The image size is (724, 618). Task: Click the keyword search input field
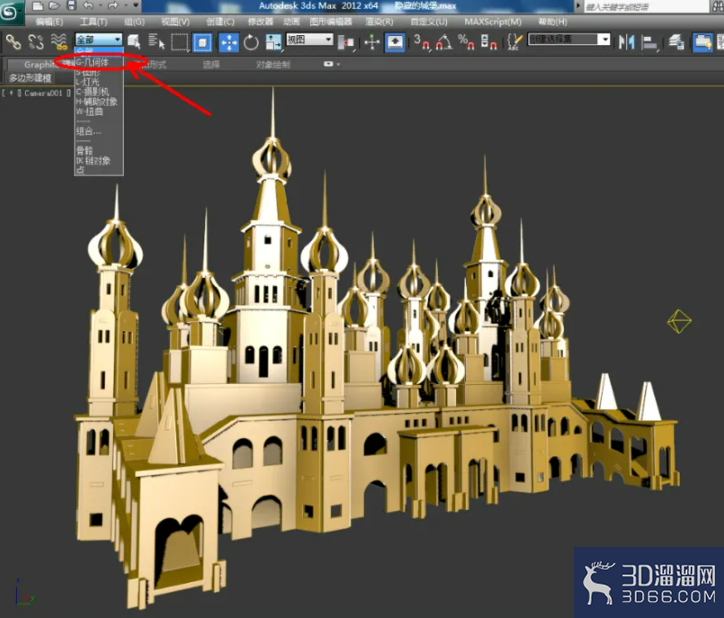click(646, 6)
